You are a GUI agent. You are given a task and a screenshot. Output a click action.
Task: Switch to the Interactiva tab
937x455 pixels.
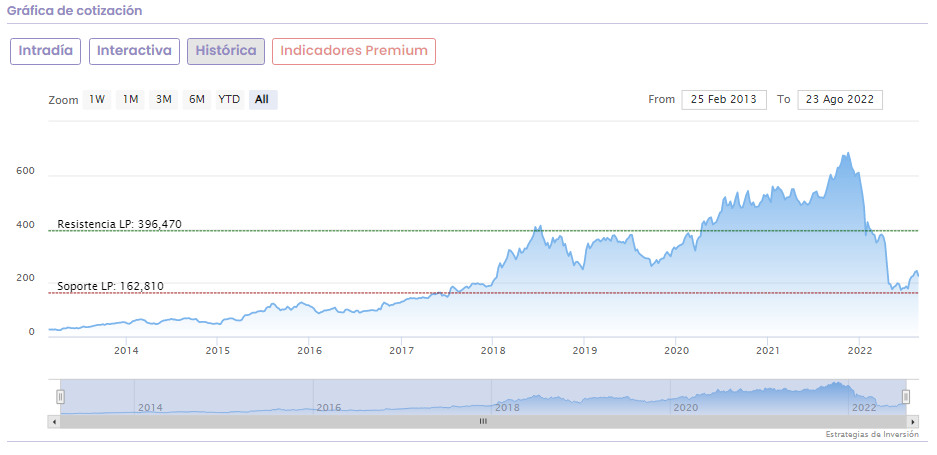coord(134,51)
